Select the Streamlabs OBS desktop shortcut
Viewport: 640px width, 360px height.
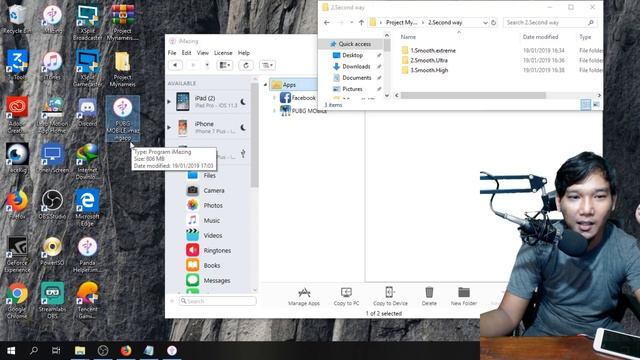(x=52, y=301)
